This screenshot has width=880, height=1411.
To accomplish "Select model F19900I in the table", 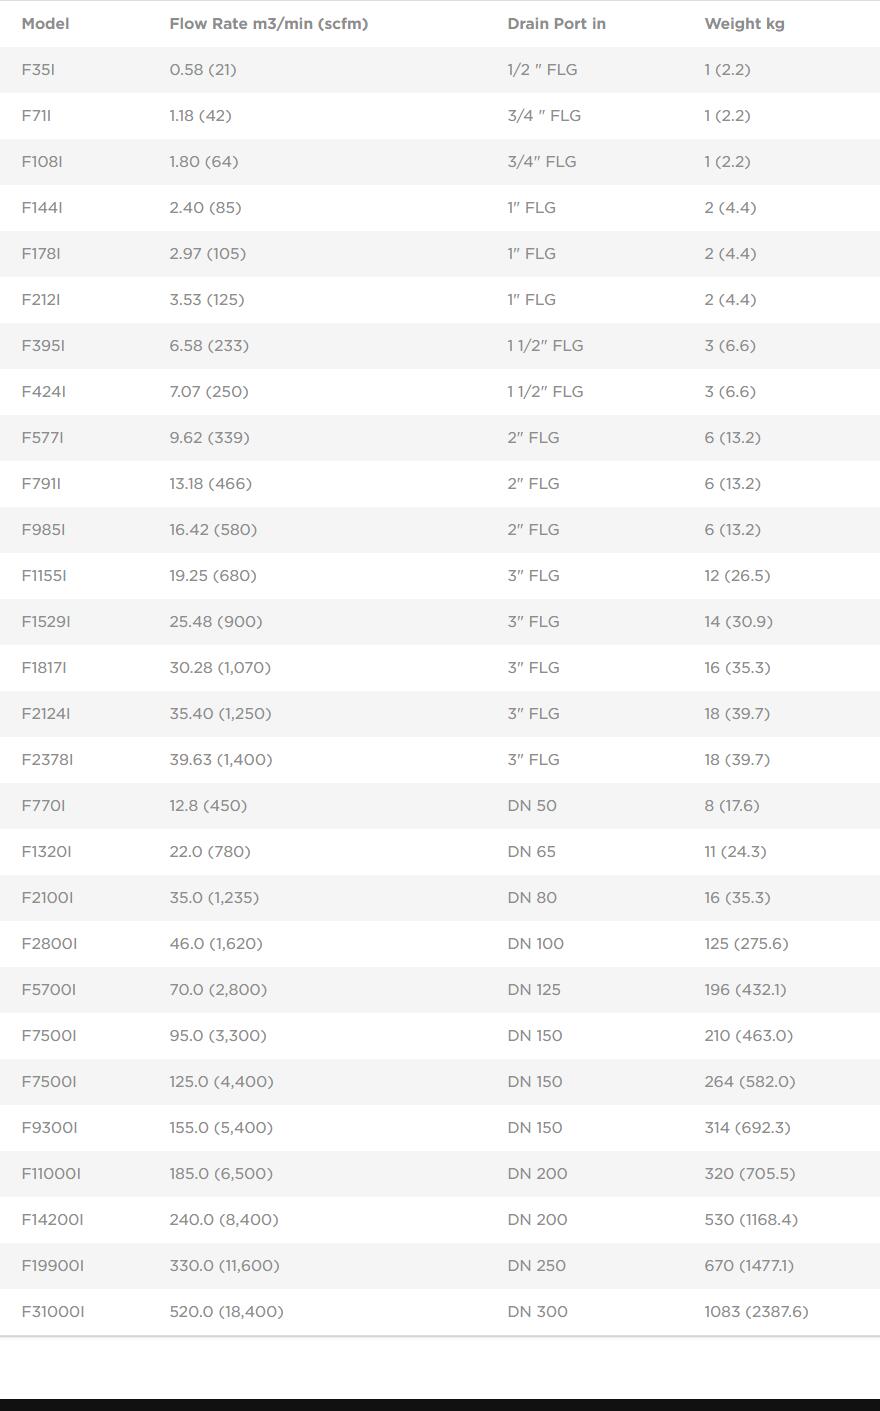I will (53, 1266).
